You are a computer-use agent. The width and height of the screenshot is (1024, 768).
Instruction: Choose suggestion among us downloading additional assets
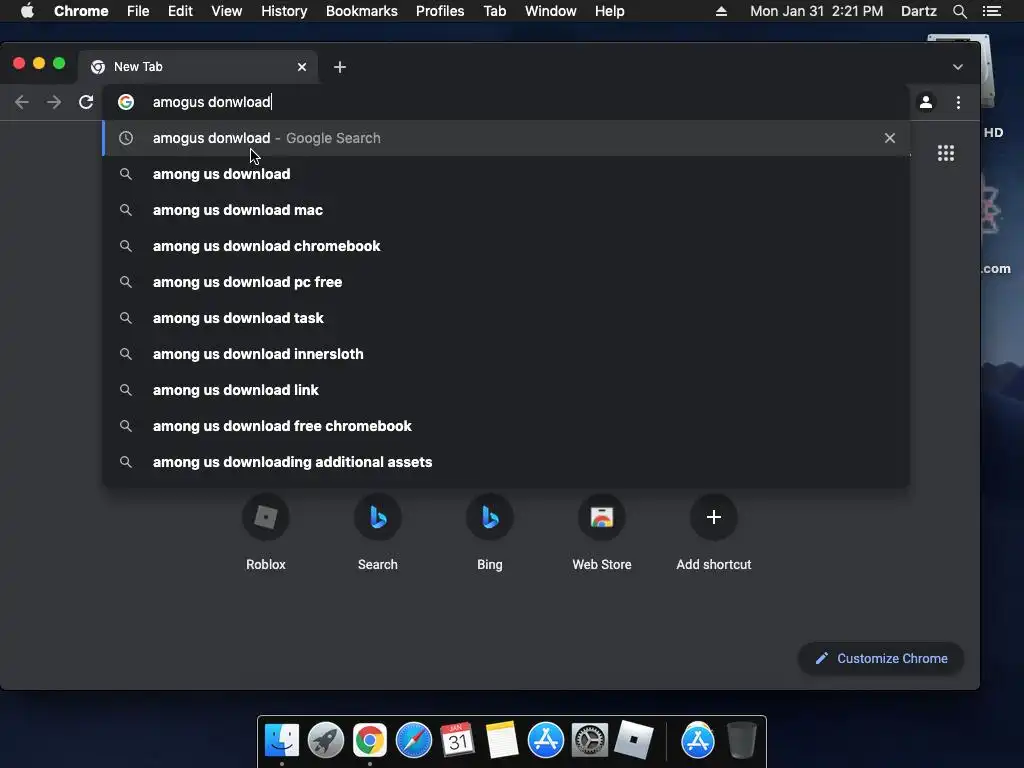506,462
